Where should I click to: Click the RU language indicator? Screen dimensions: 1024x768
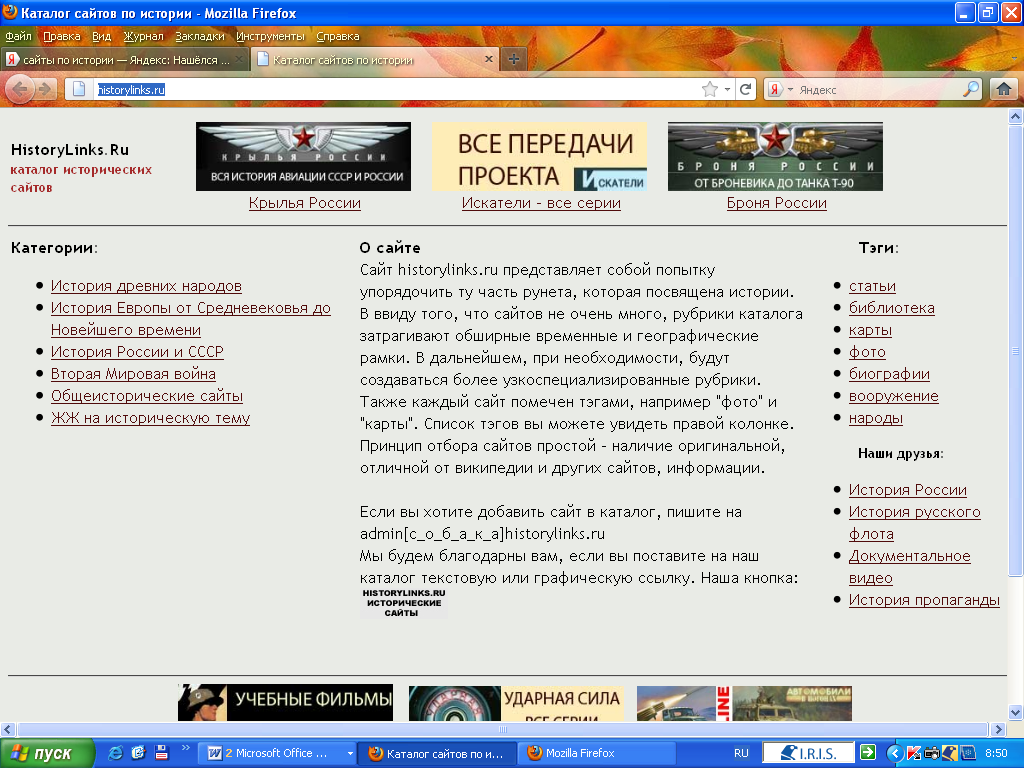(741, 753)
